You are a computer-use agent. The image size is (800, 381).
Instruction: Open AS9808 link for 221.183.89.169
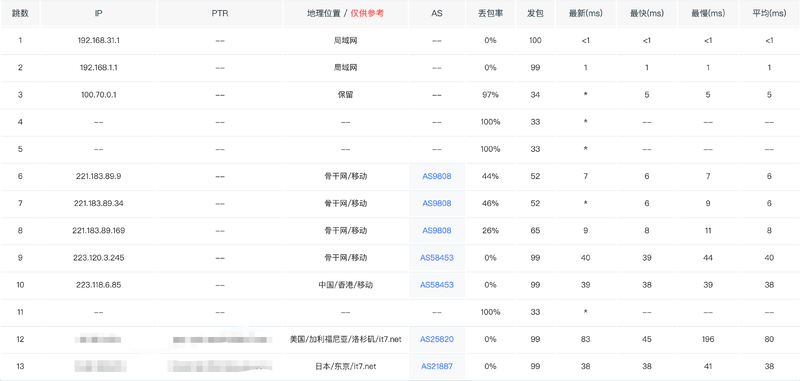point(437,231)
